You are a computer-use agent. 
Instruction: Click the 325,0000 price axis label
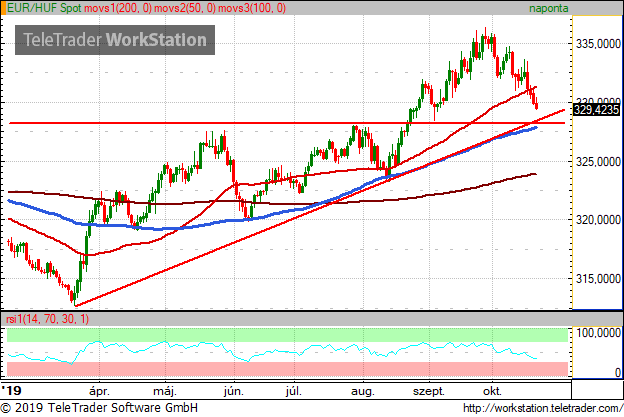coord(598,162)
